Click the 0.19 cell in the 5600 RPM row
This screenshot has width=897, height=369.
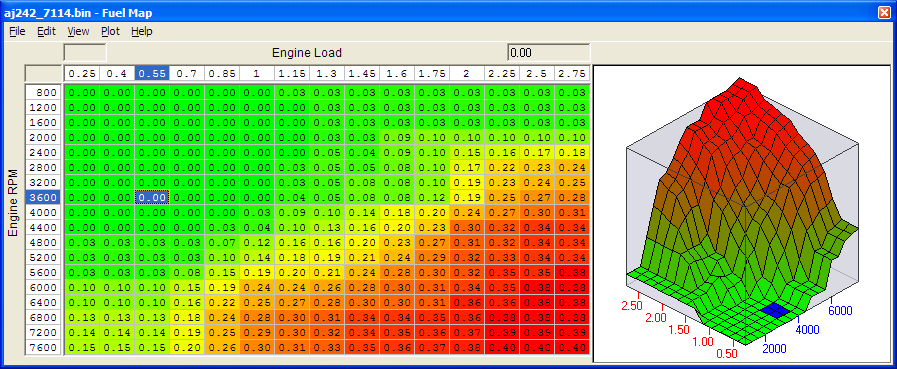(x=257, y=272)
